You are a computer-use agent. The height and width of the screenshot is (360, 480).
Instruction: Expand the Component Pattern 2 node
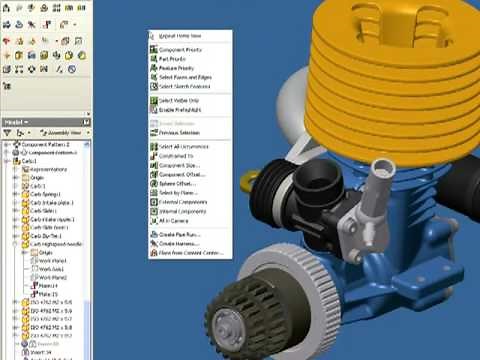coord(6,145)
